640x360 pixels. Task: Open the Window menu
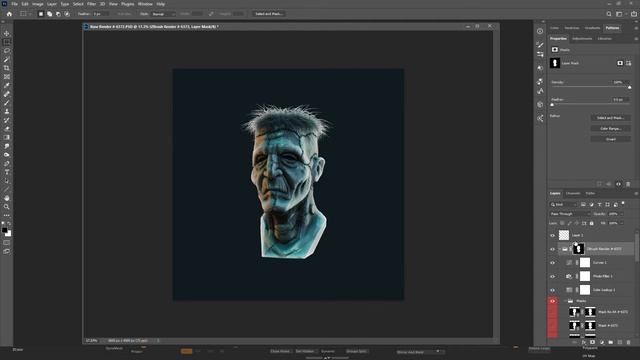pos(145,4)
